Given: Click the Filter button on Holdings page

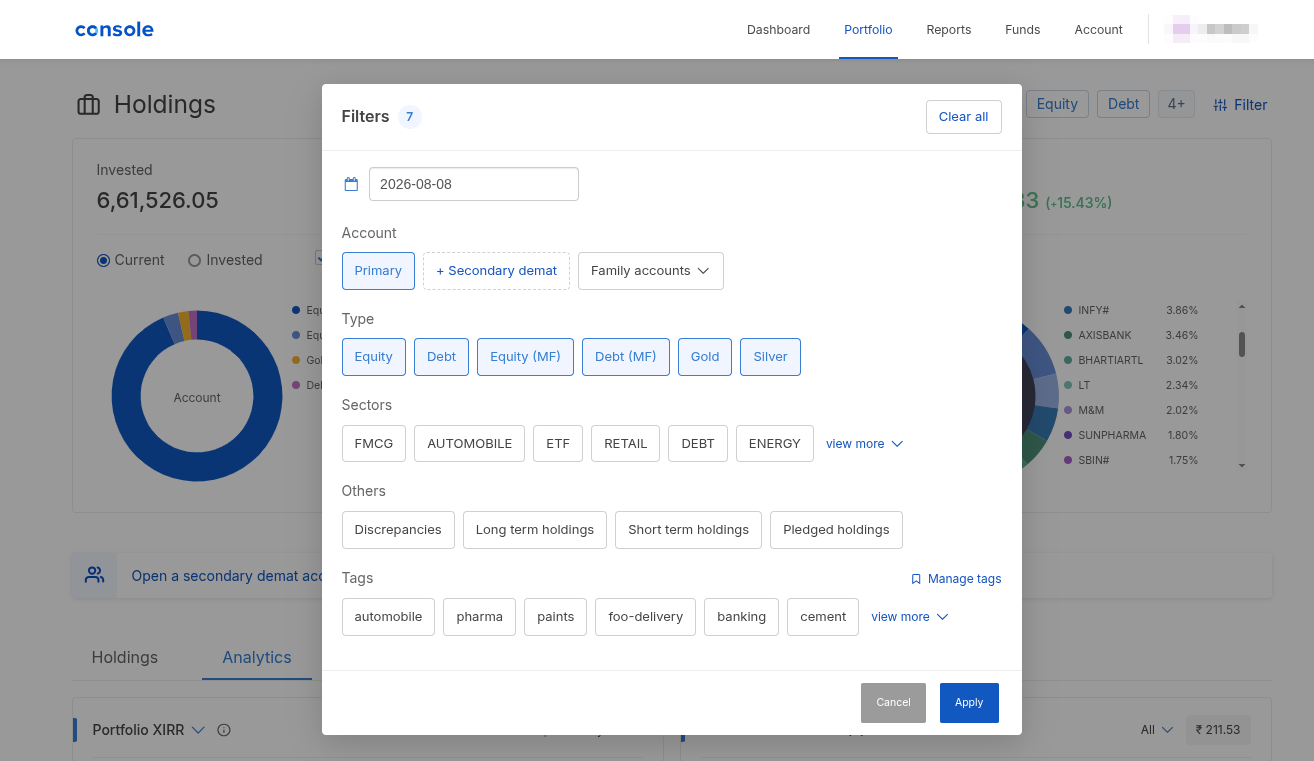Looking at the screenshot, I should [x=1240, y=105].
